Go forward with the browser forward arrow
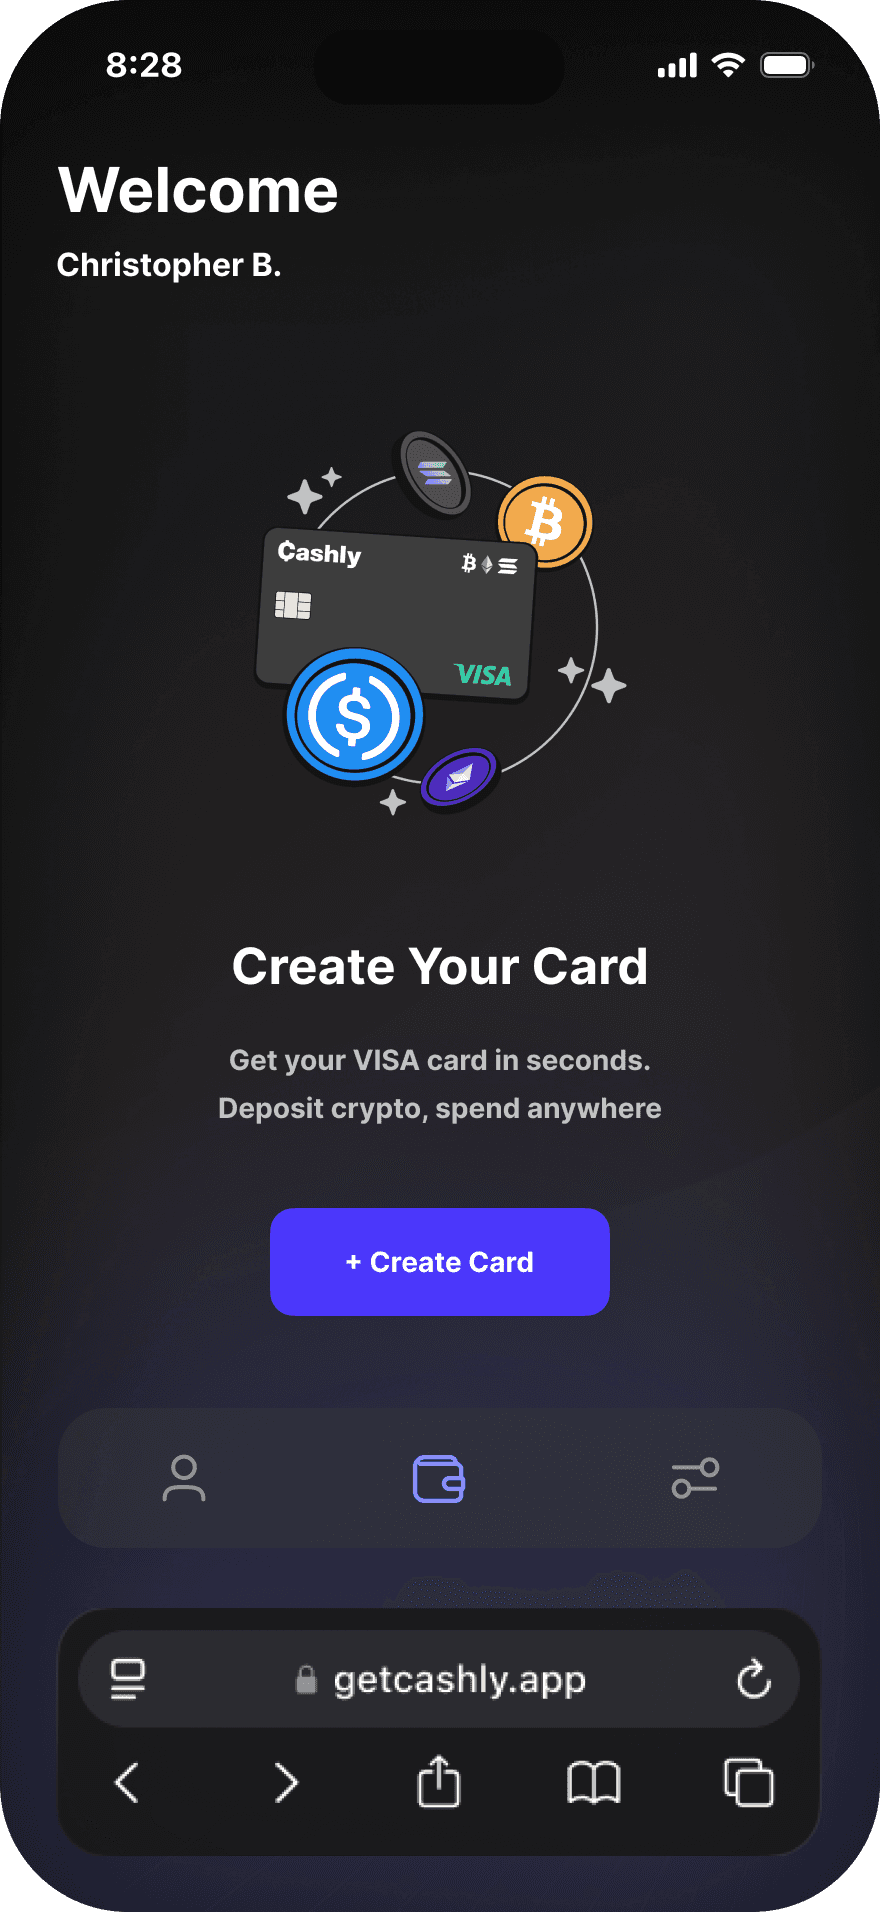Image resolution: width=880 pixels, height=1912 pixels. click(x=286, y=1783)
